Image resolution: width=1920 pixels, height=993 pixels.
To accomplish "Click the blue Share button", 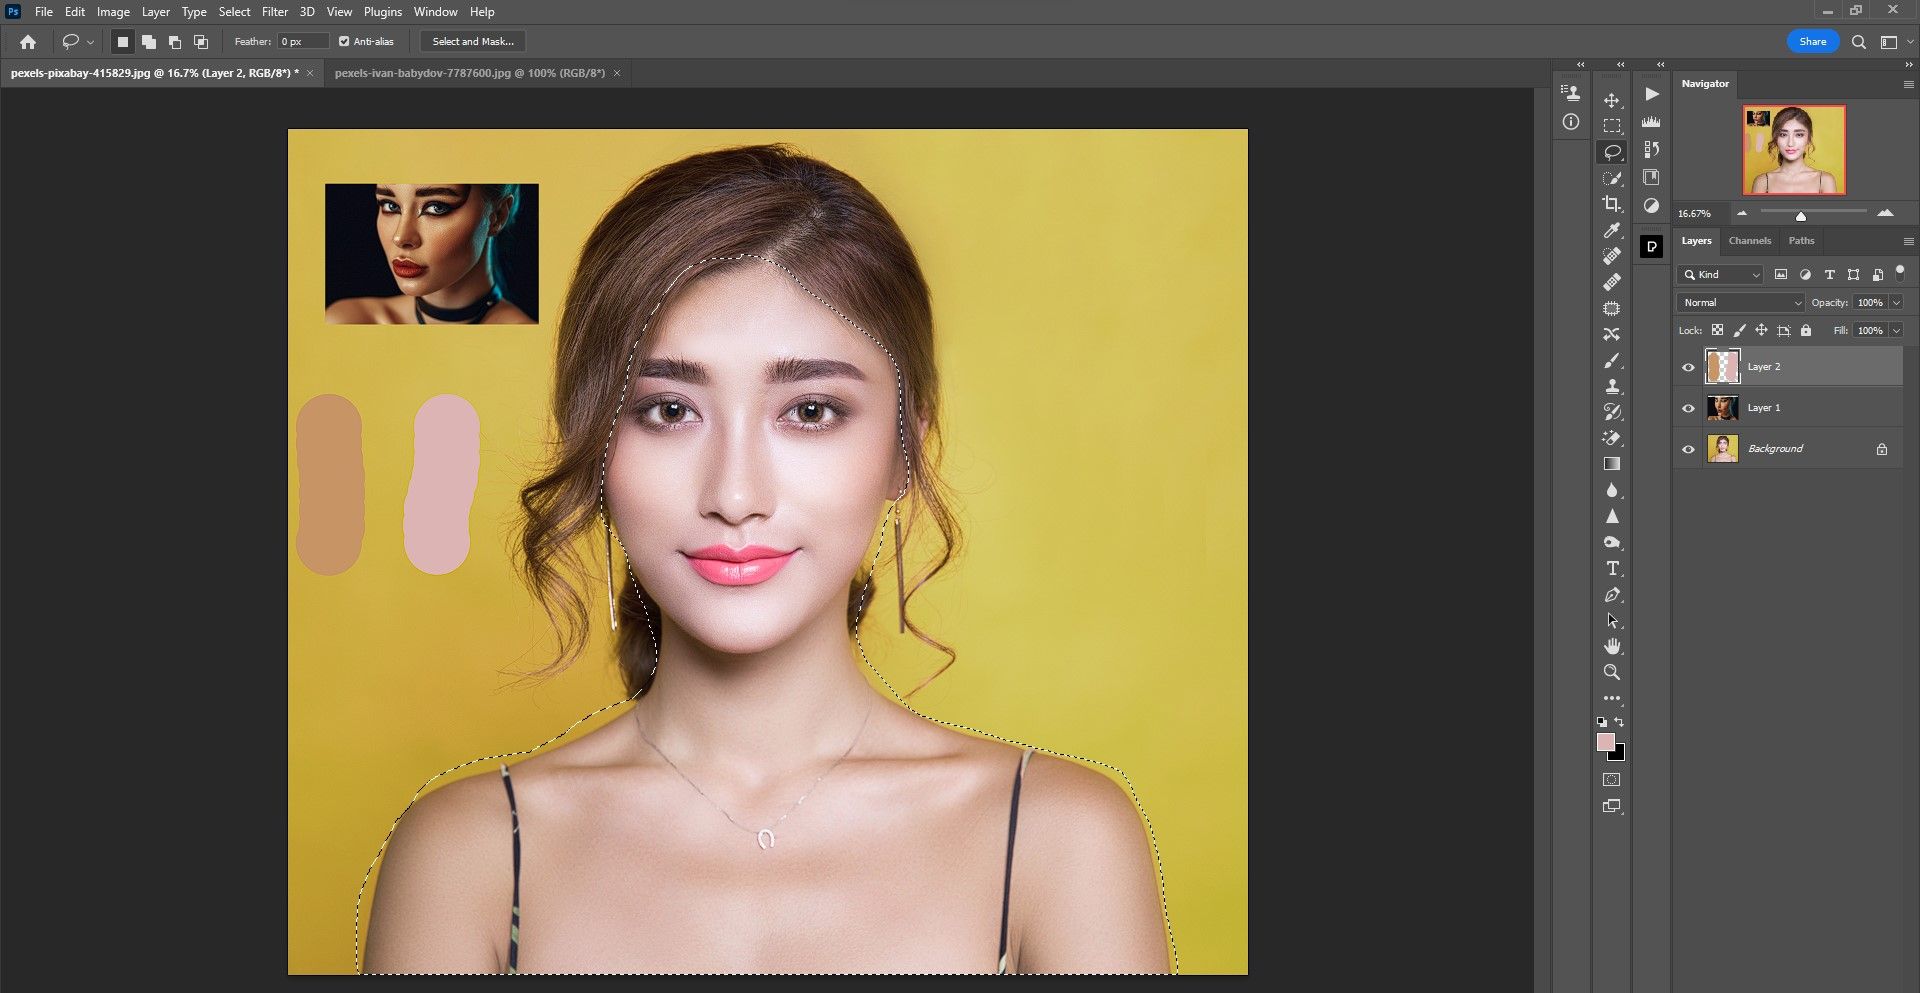I will 1812,41.
